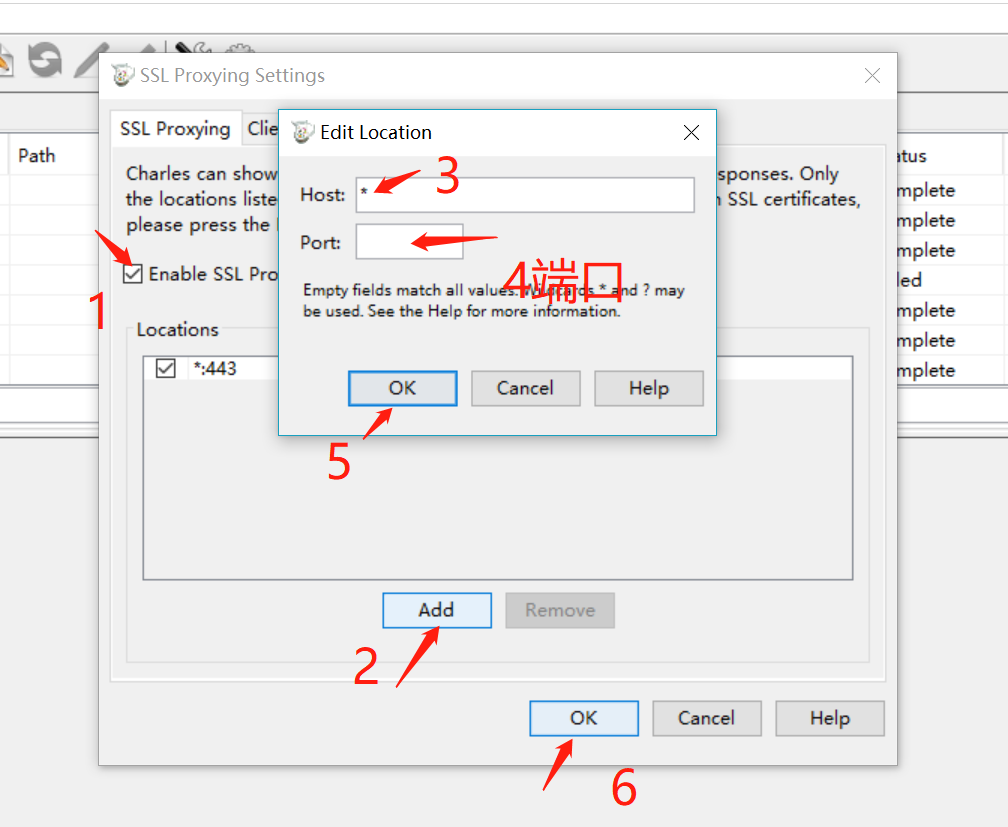Switch to the SSL Proxying tab
This screenshot has width=1008, height=827.
[x=176, y=129]
